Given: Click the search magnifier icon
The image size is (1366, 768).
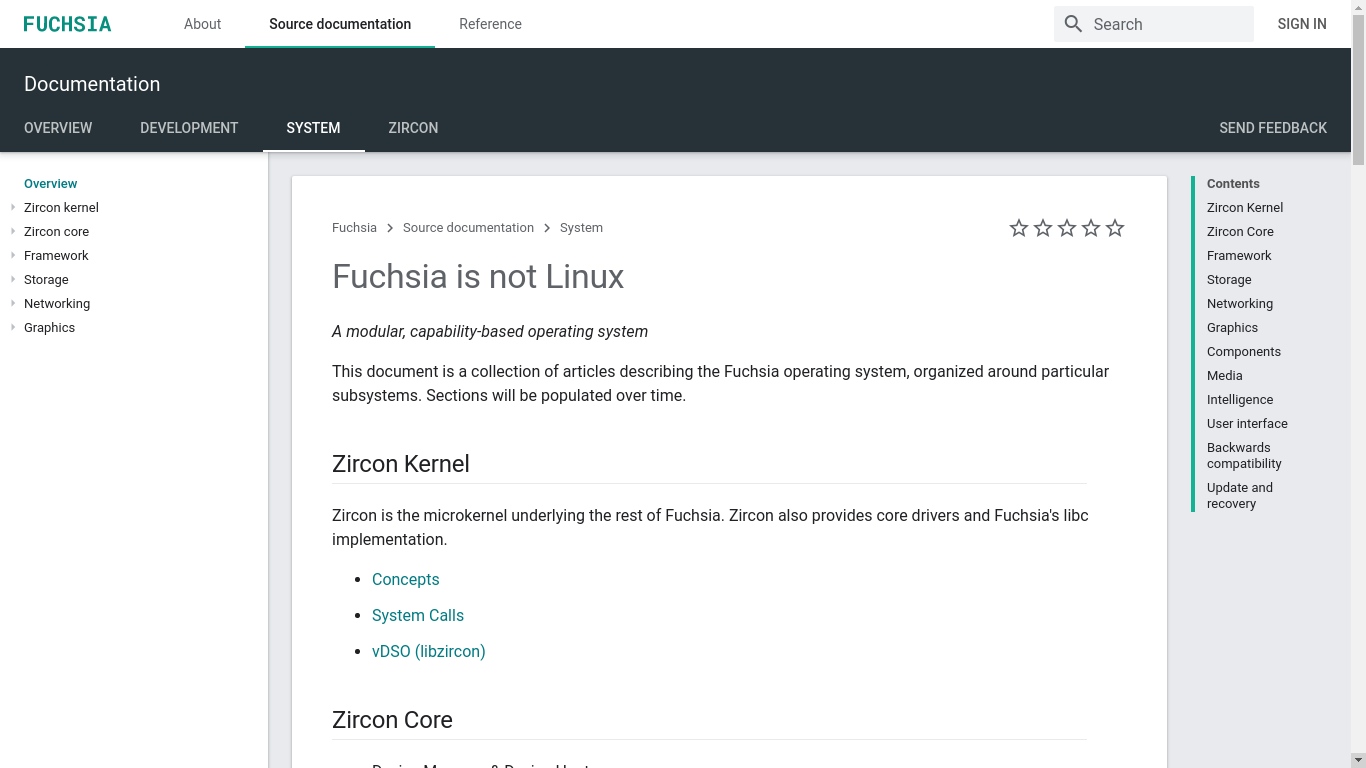Looking at the screenshot, I should (x=1073, y=24).
